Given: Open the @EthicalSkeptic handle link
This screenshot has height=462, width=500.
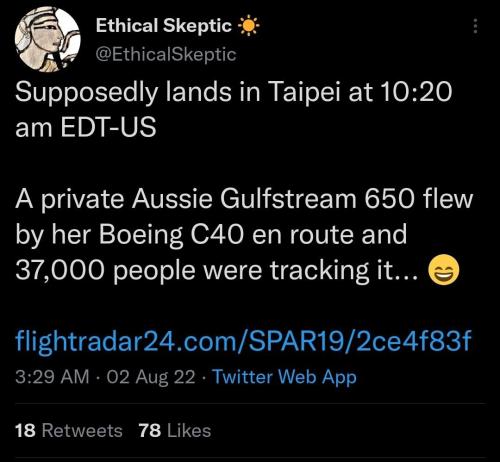Looking at the screenshot, I should [166, 54].
